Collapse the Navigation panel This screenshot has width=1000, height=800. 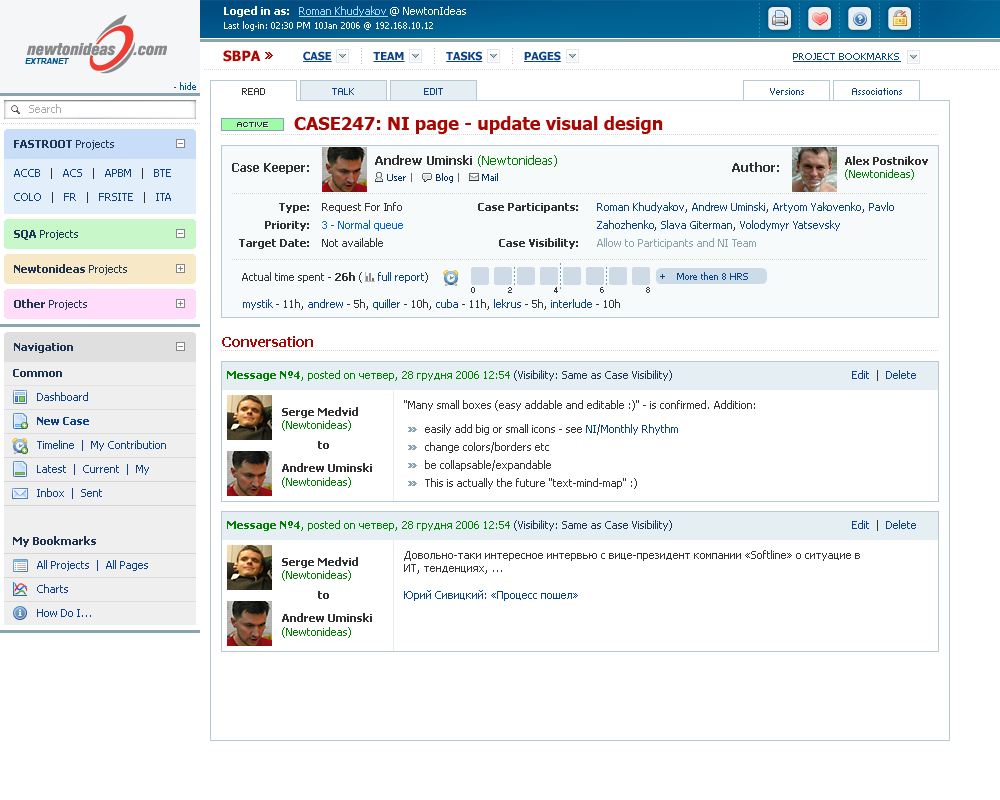pyautogui.click(x=180, y=346)
